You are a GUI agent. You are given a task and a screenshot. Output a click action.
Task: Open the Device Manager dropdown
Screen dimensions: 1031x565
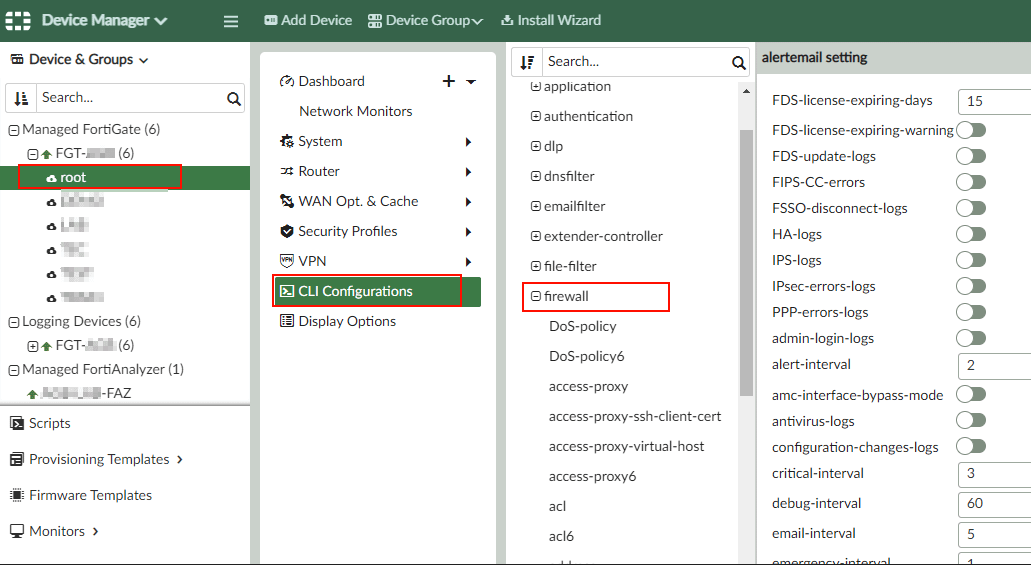pos(105,20)
